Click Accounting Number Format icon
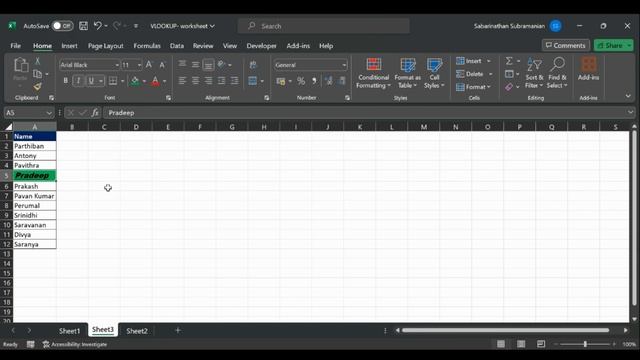 281,81
